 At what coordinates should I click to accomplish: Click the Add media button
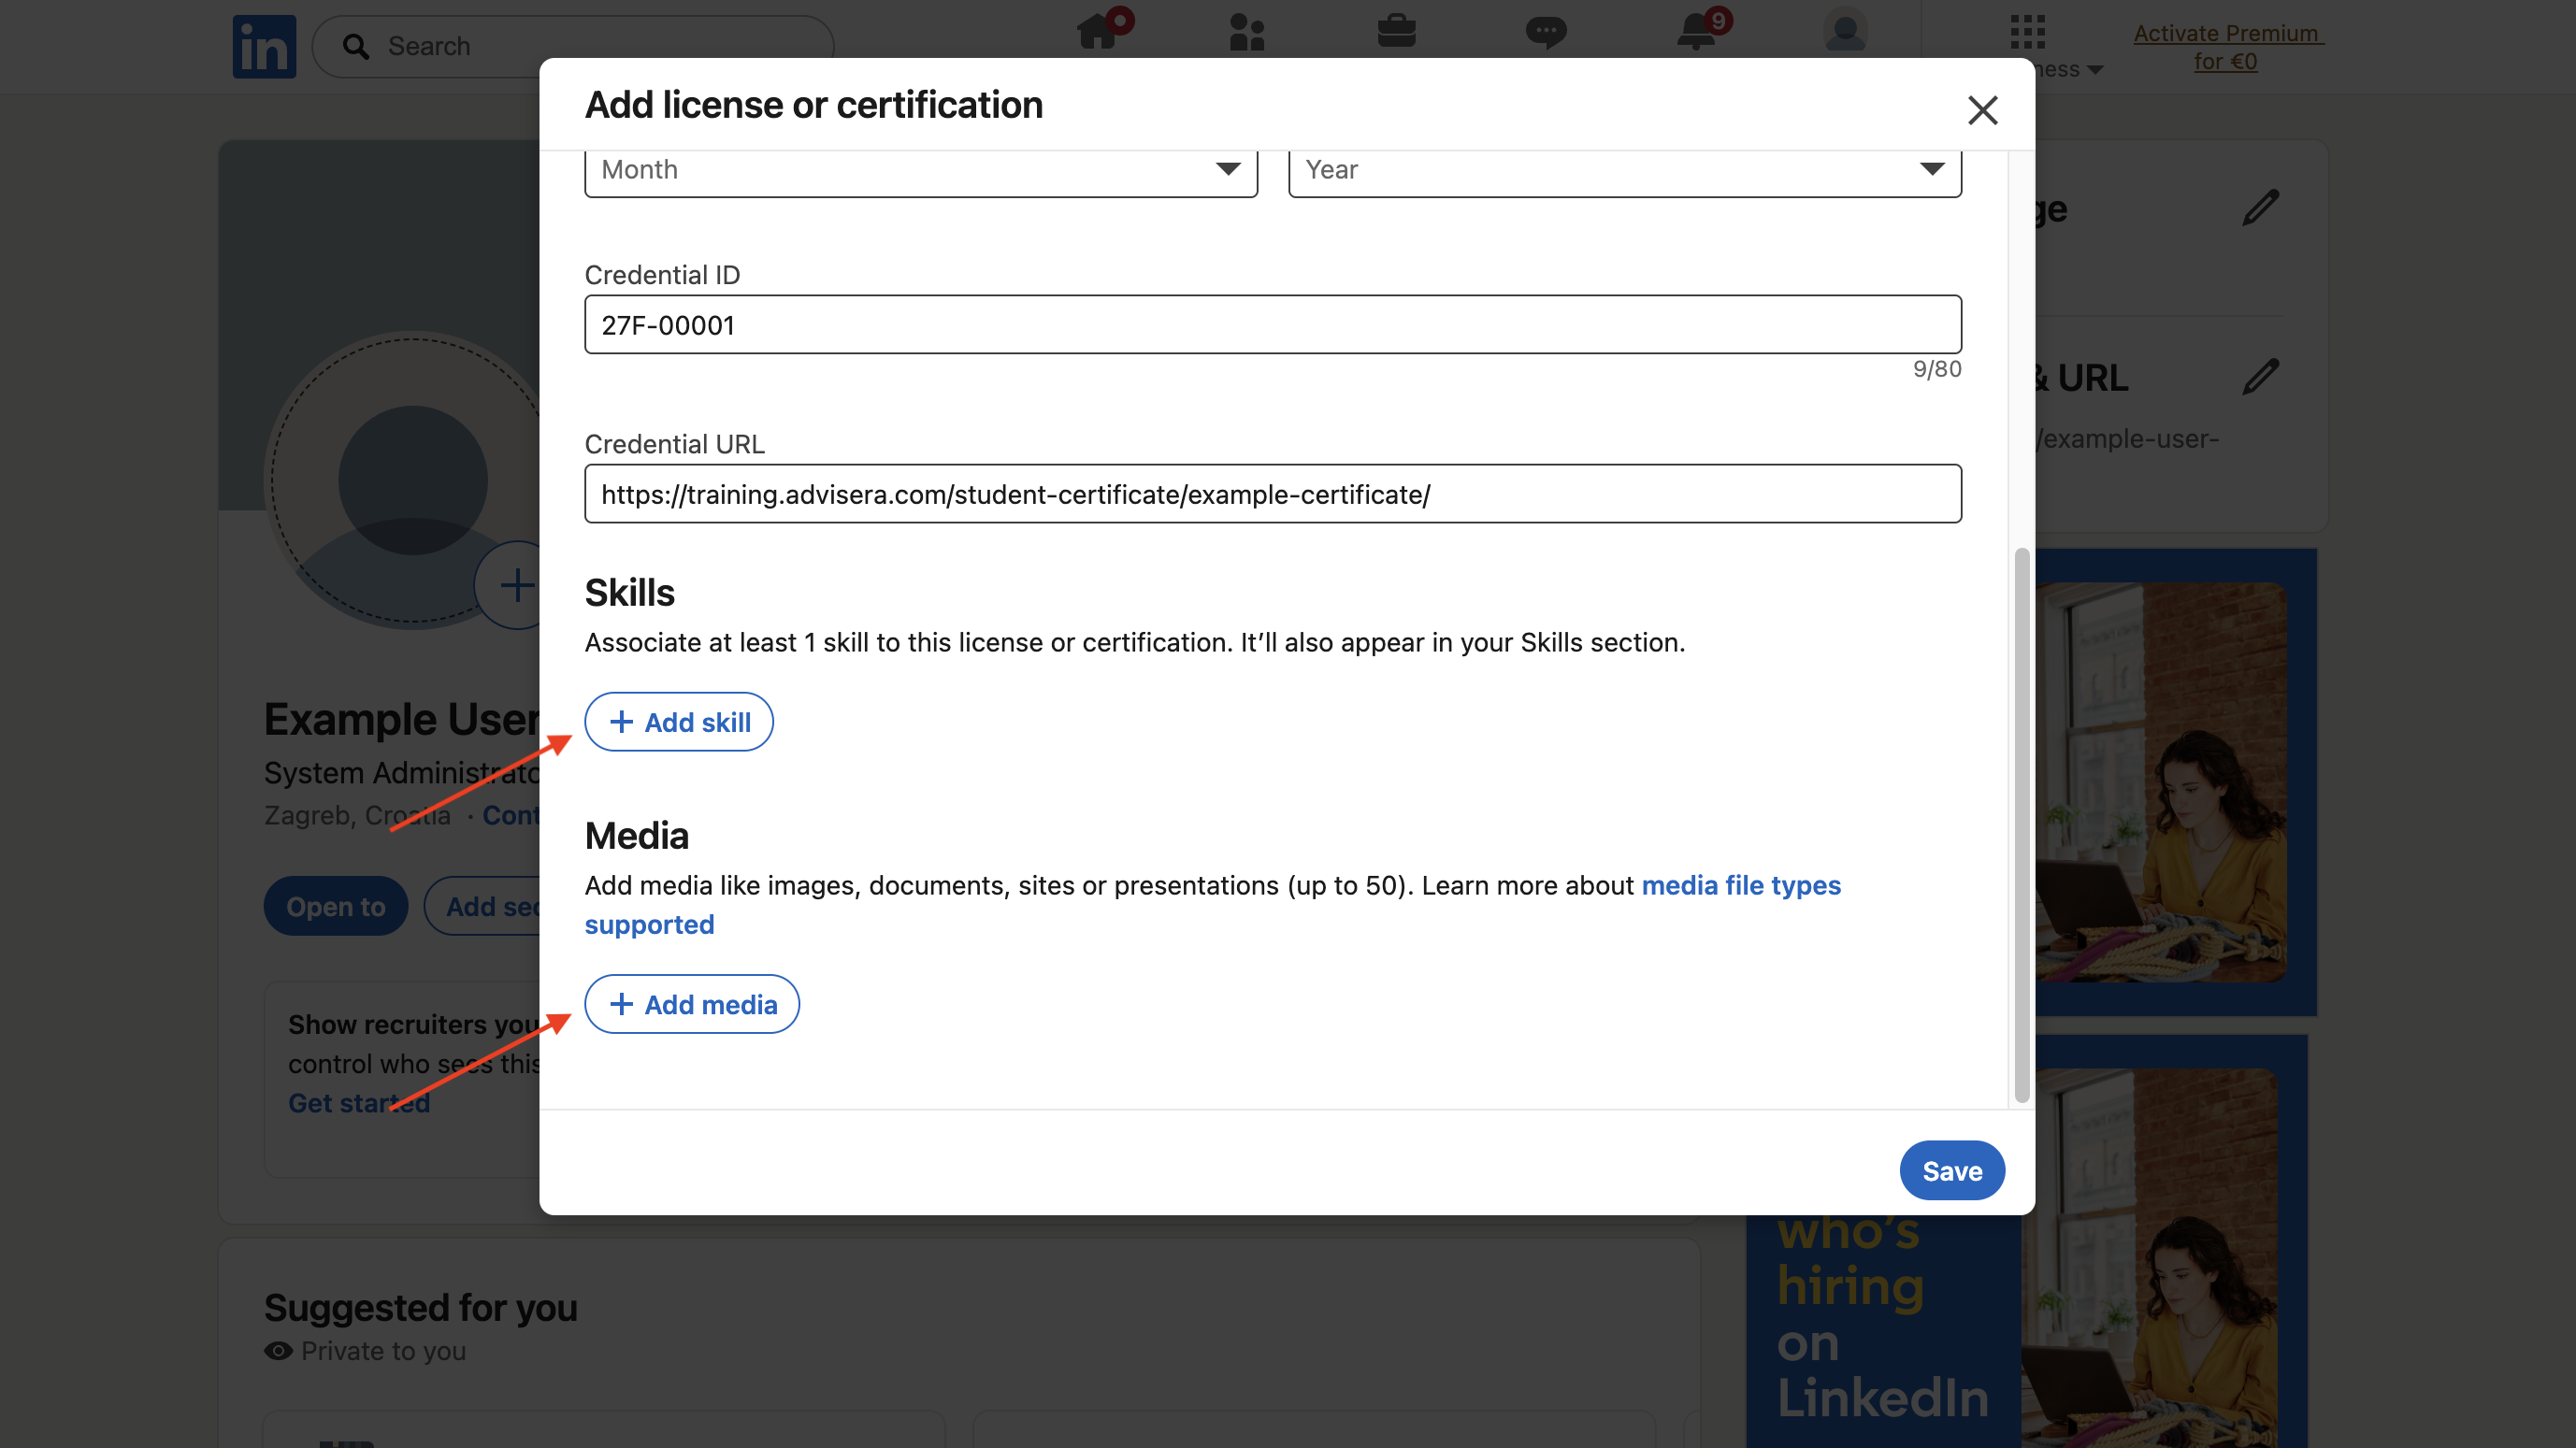pos(692,1004)
